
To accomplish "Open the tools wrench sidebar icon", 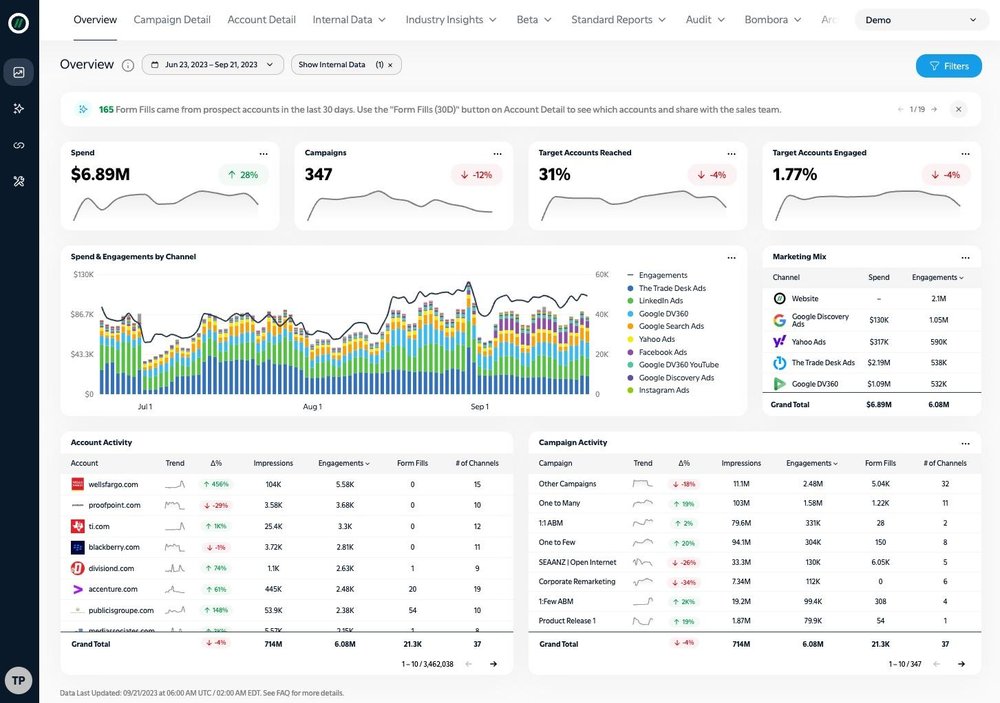I will 18,182.
